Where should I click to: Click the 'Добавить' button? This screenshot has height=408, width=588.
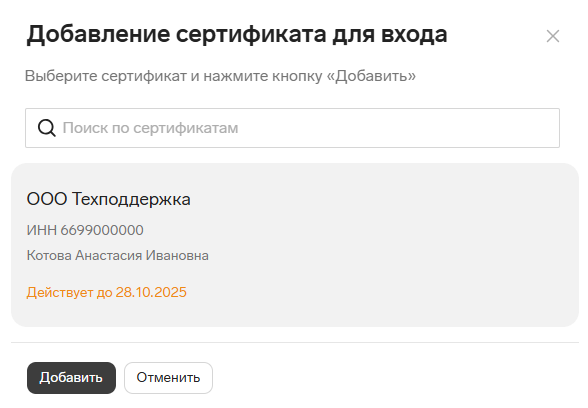(x=71, y=378)
